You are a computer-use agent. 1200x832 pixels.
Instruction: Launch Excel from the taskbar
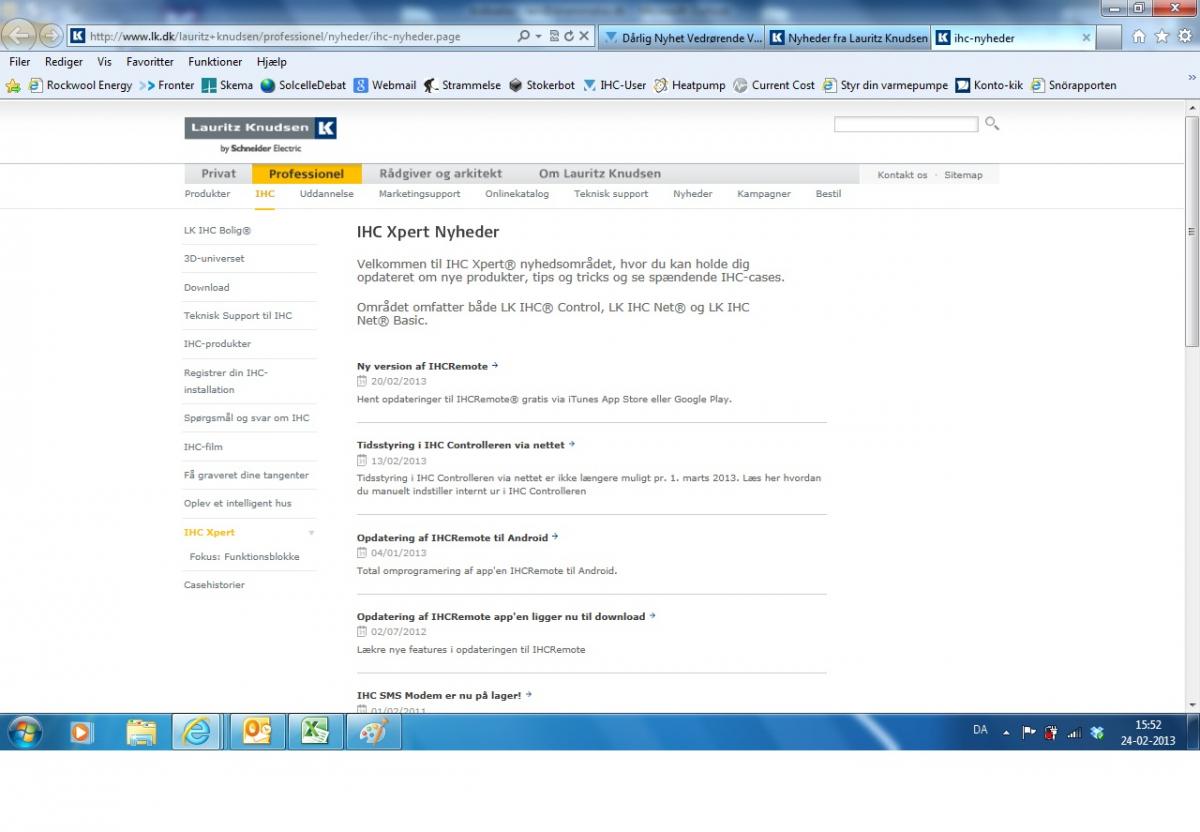[x=315, y=733]
